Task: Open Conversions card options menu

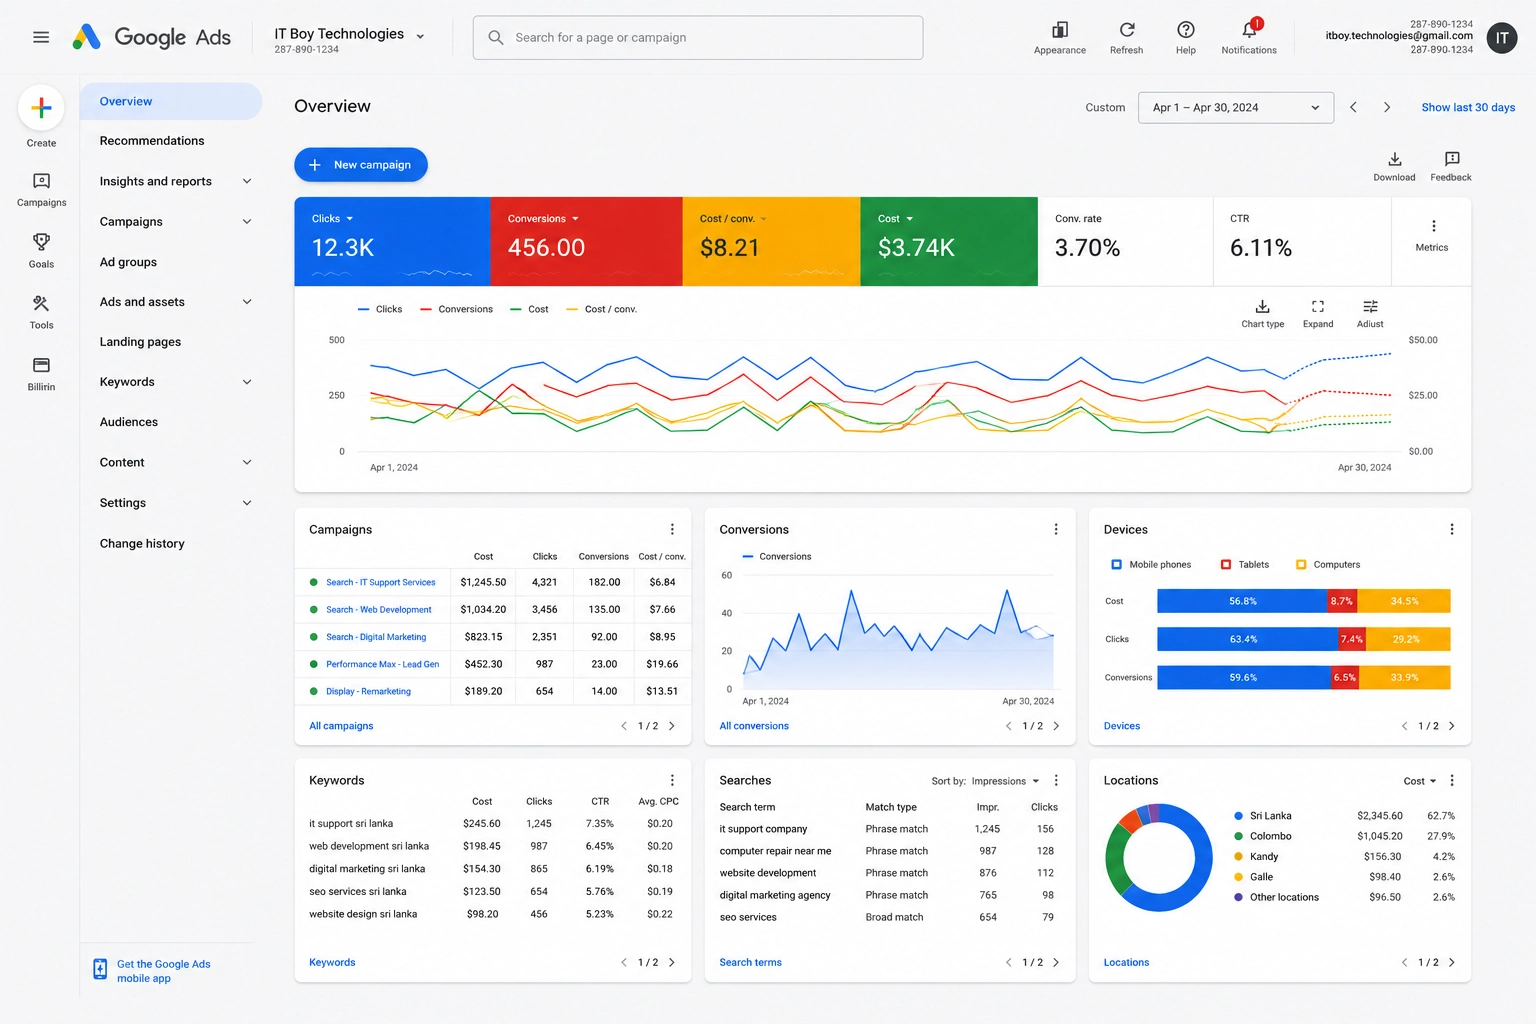Action: (1056, 529)
